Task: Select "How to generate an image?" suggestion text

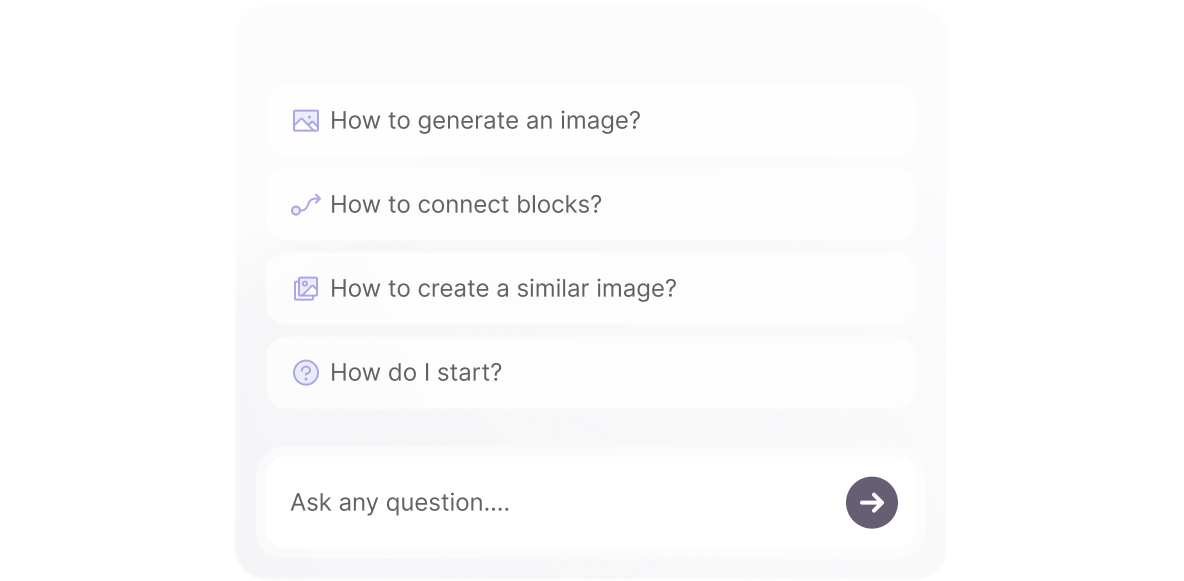Action: click(485, 121)
